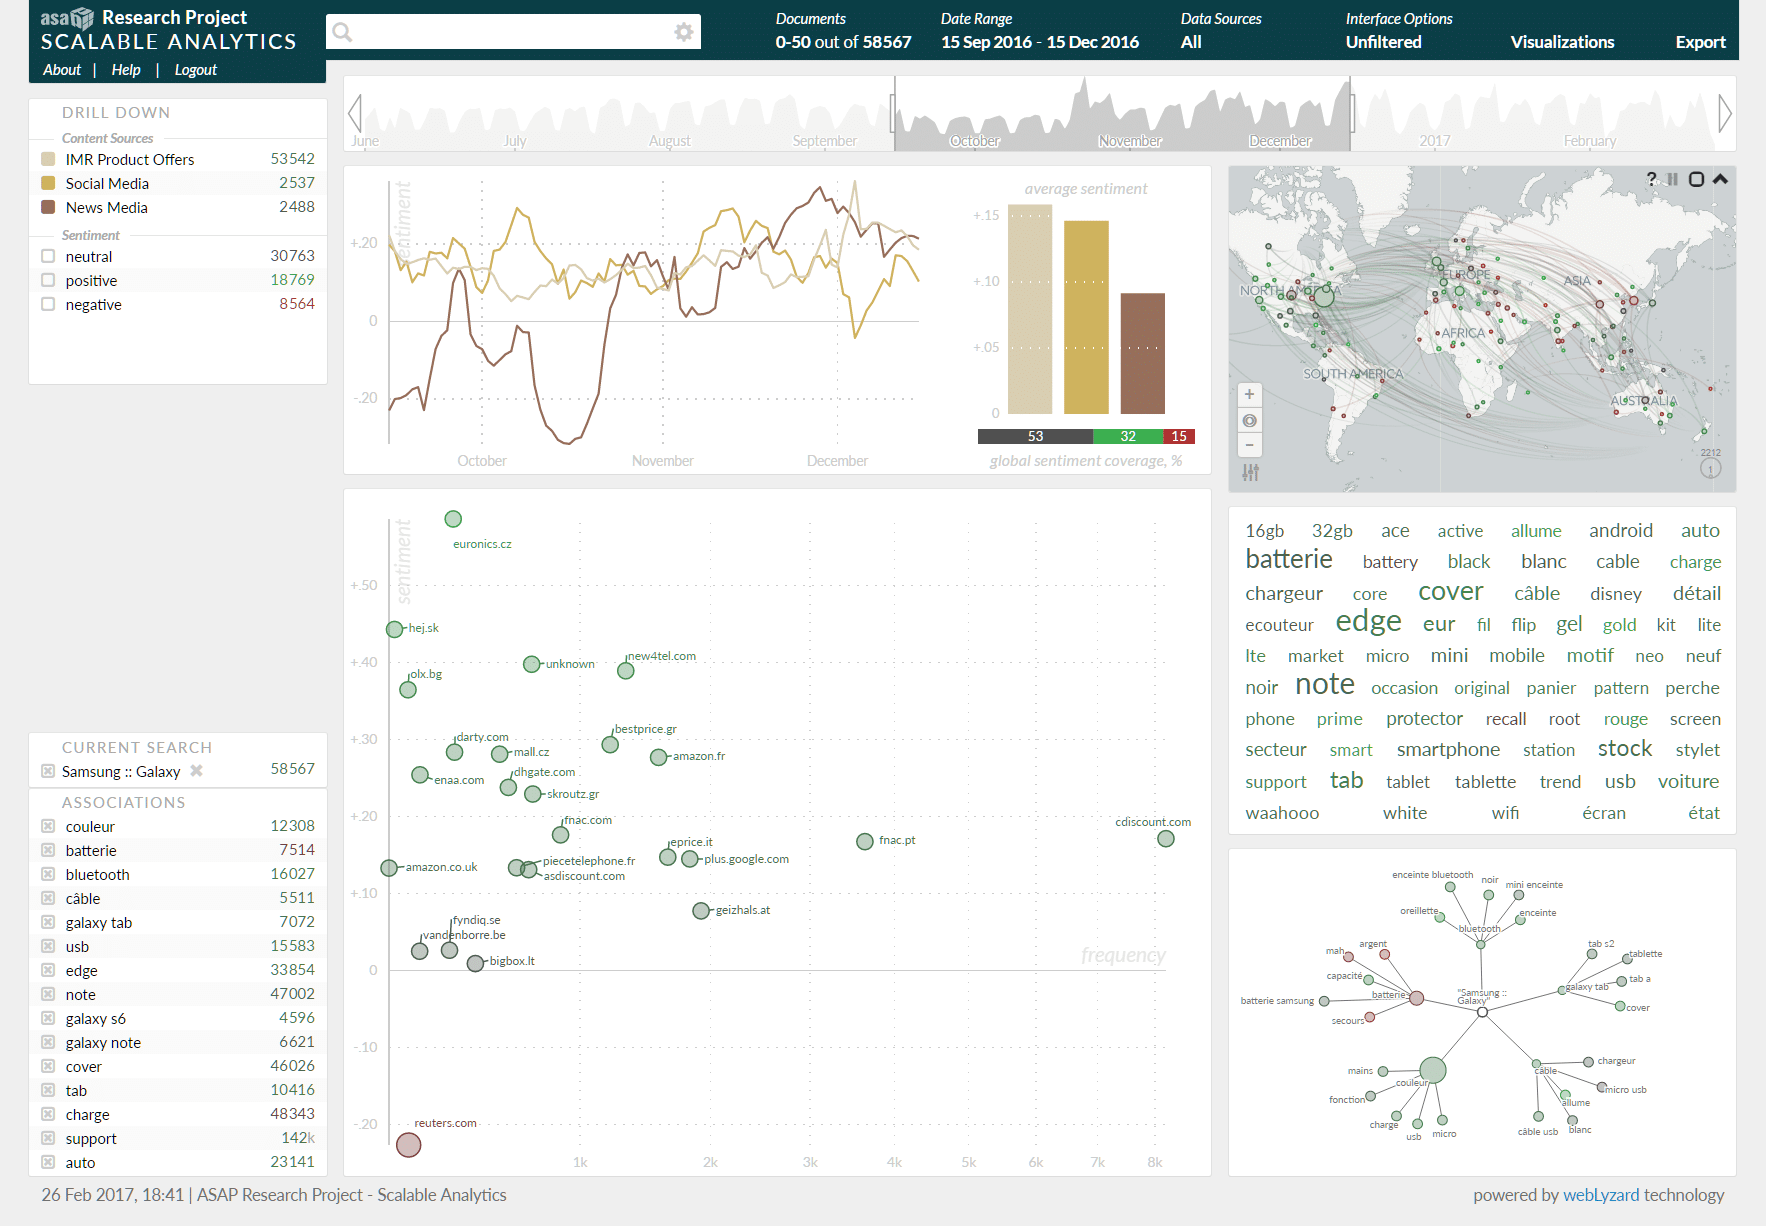Toggle the usb association box
The width and height of the screenshot is (1766, 1226).
click(x=48, y=946)
